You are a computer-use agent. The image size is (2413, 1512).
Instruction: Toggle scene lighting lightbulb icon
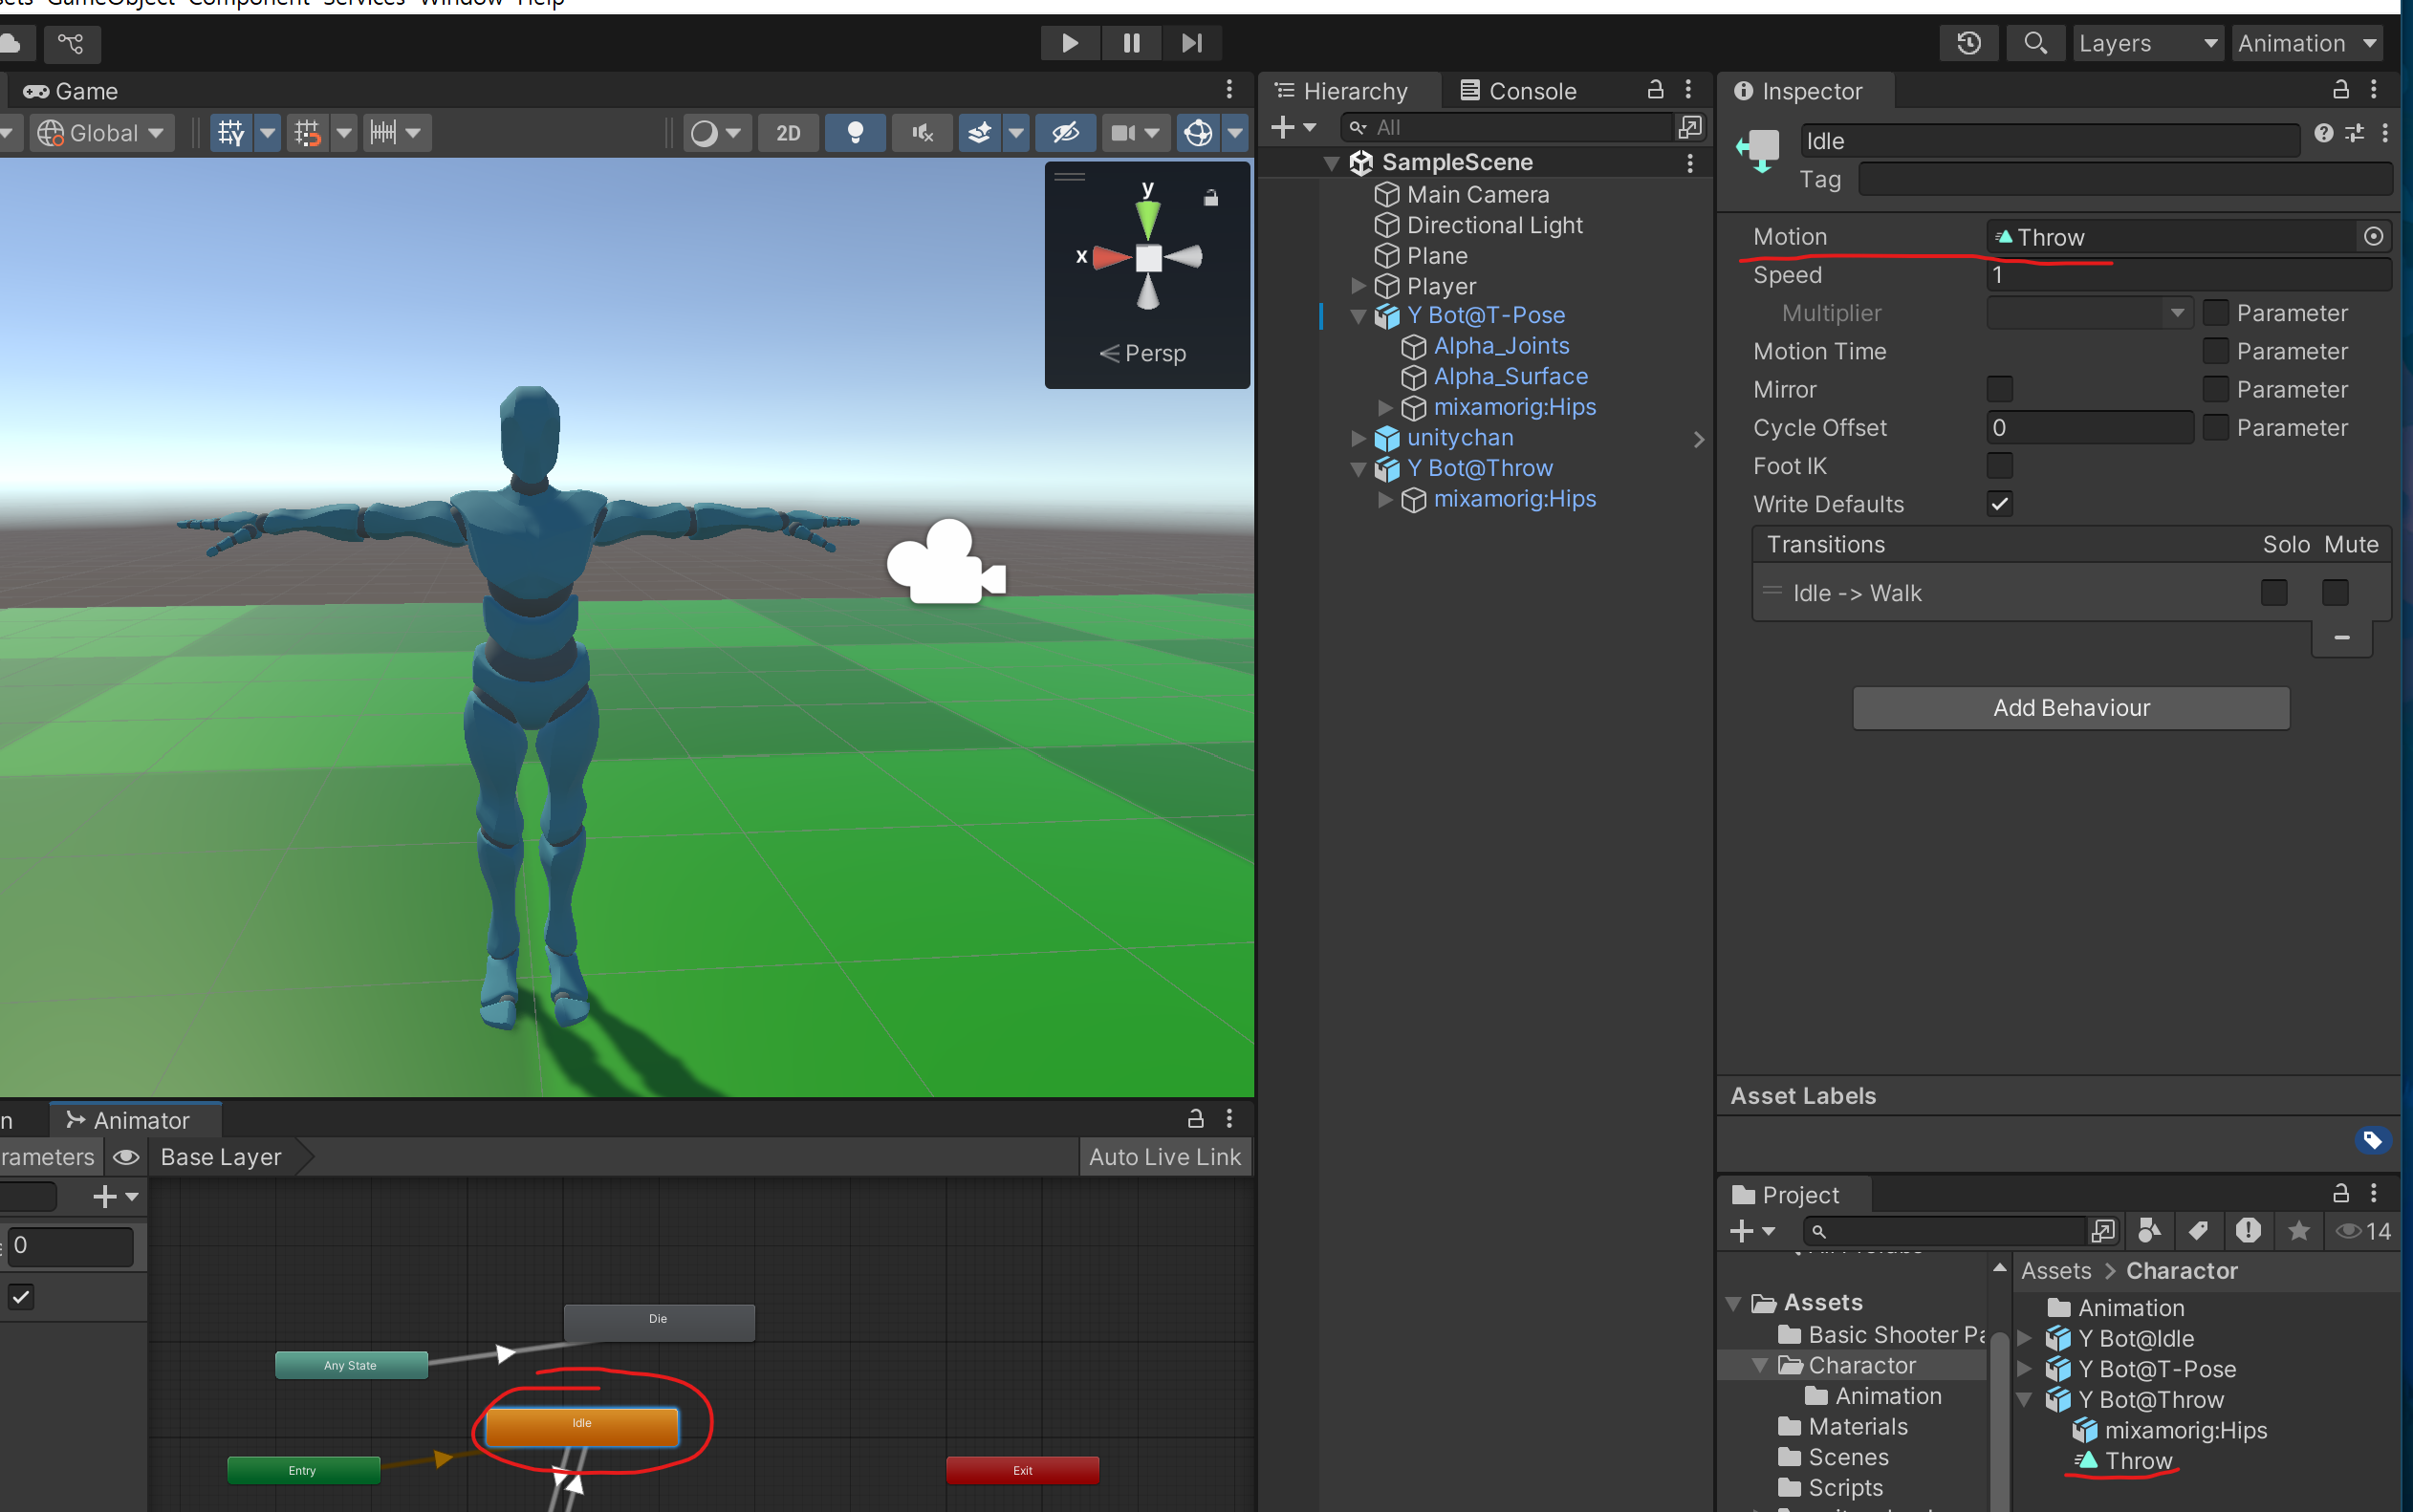click(855, 132)
